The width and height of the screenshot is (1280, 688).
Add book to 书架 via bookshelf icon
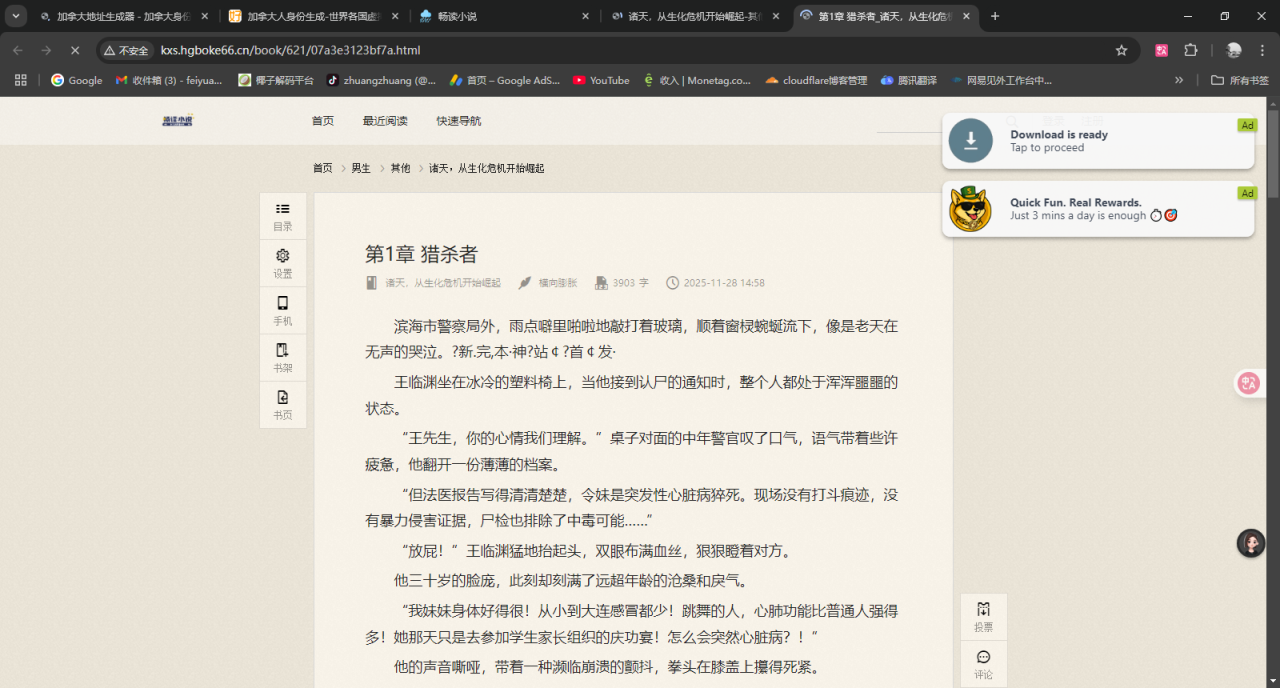[283, 357]
